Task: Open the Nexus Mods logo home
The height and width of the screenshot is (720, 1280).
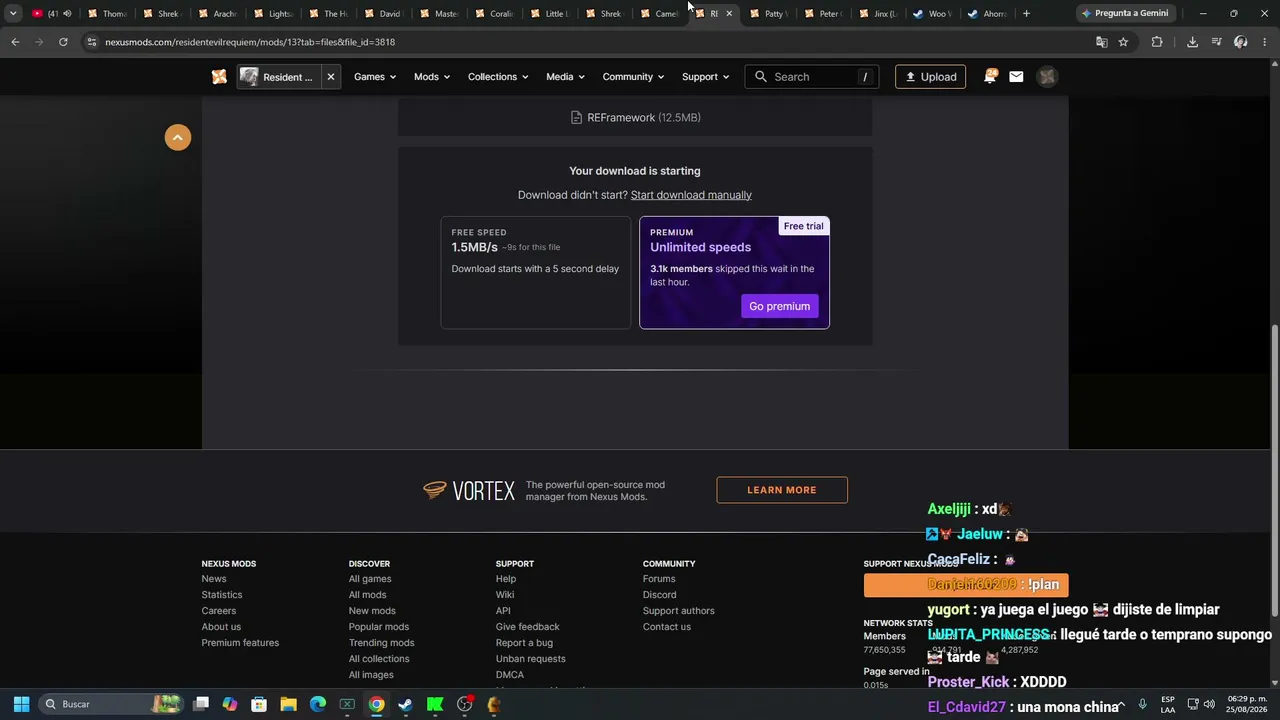Action: (219, 77)
